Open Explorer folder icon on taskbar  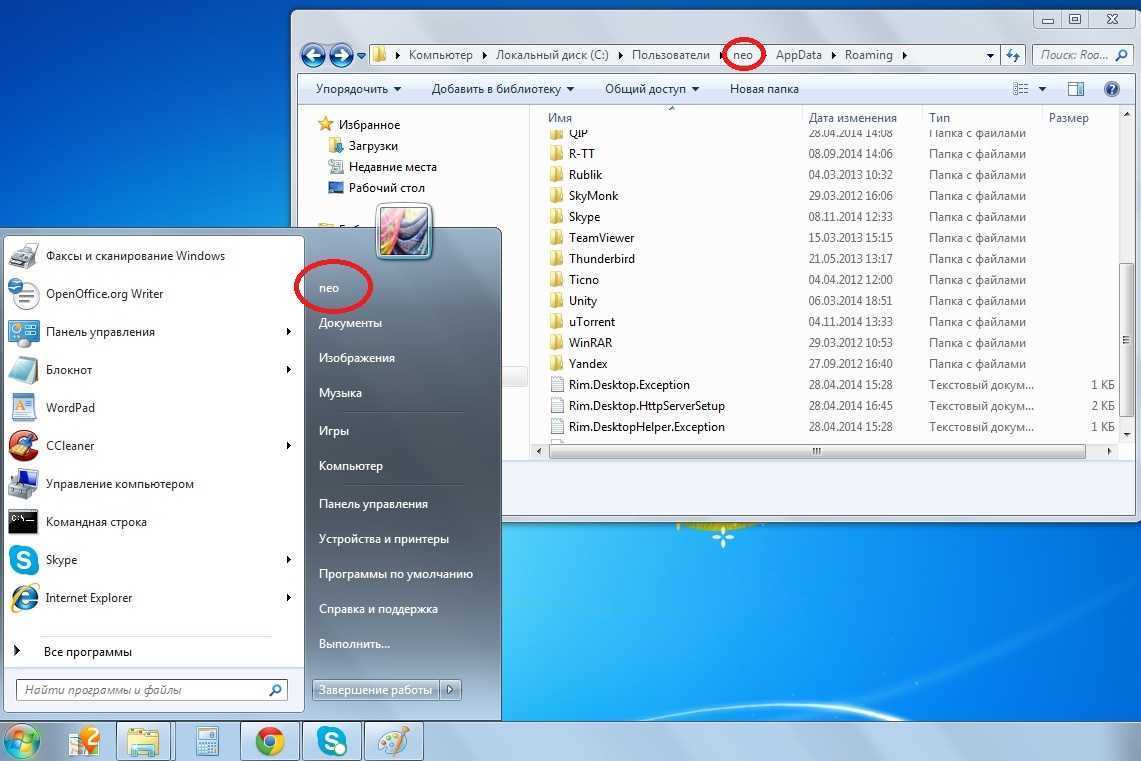(143, 742)
